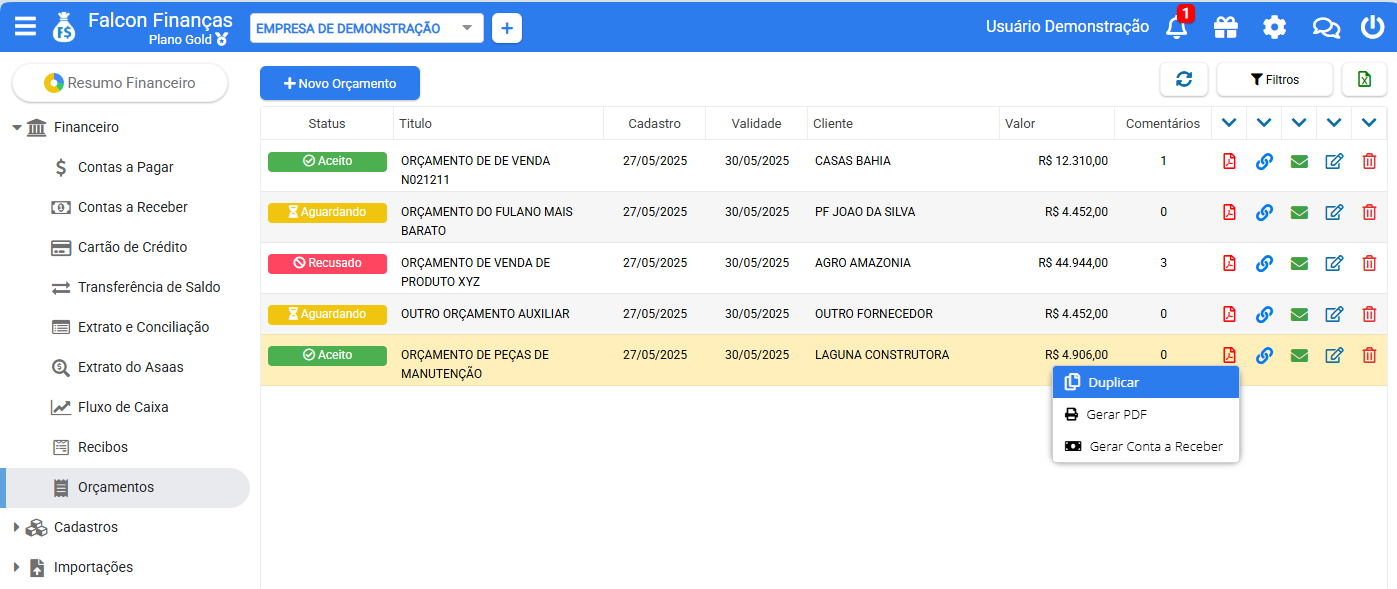Copy link icon for AGRO AMAZONIA budget

[1264, 263]
